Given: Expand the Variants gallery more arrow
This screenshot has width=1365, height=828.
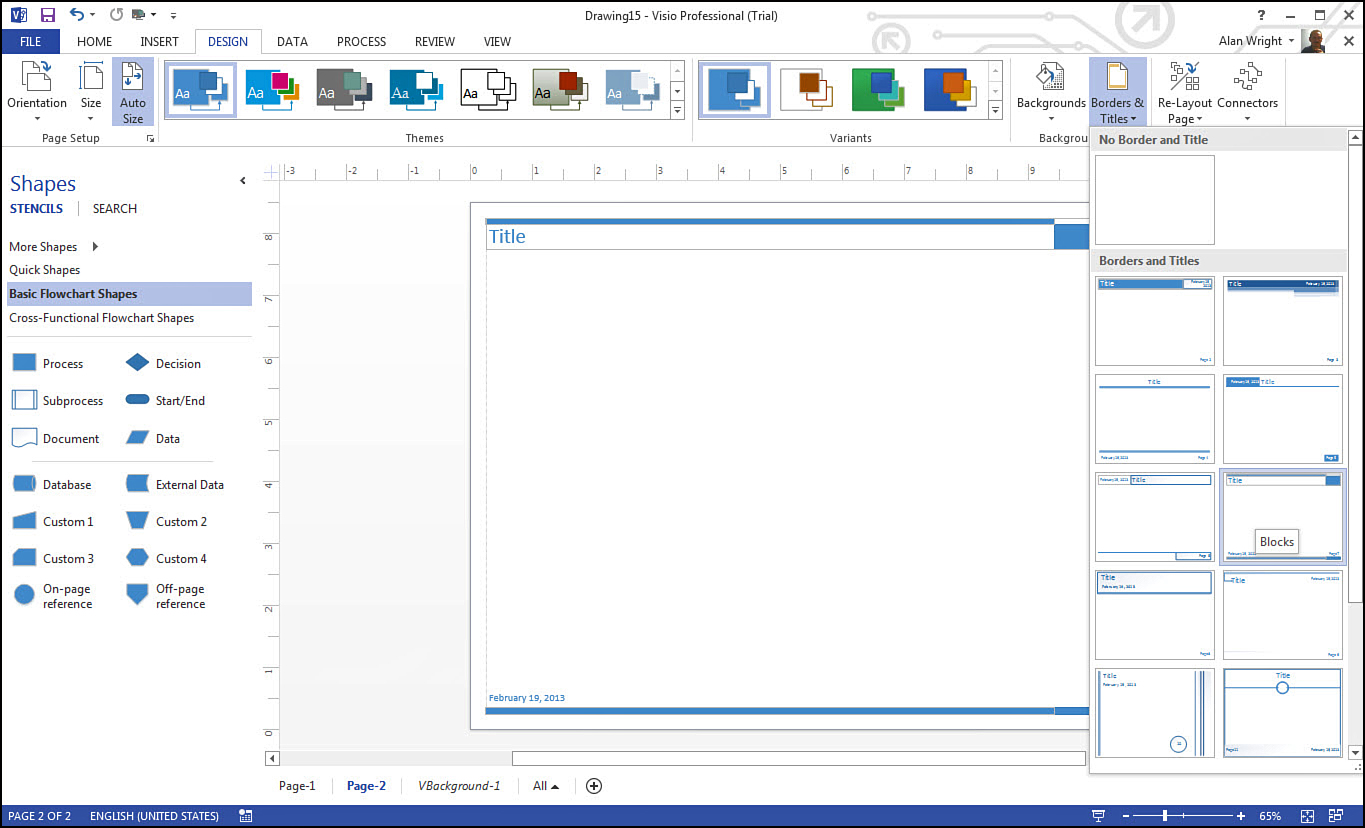Looking at the screenshot, I should tap(995, 111).
